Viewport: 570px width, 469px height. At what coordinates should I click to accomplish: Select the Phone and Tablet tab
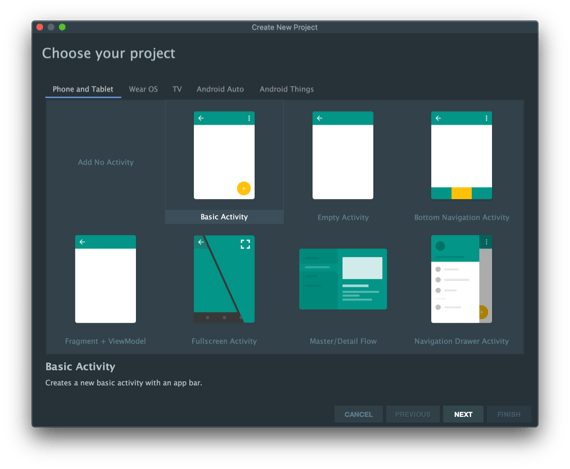83,89
